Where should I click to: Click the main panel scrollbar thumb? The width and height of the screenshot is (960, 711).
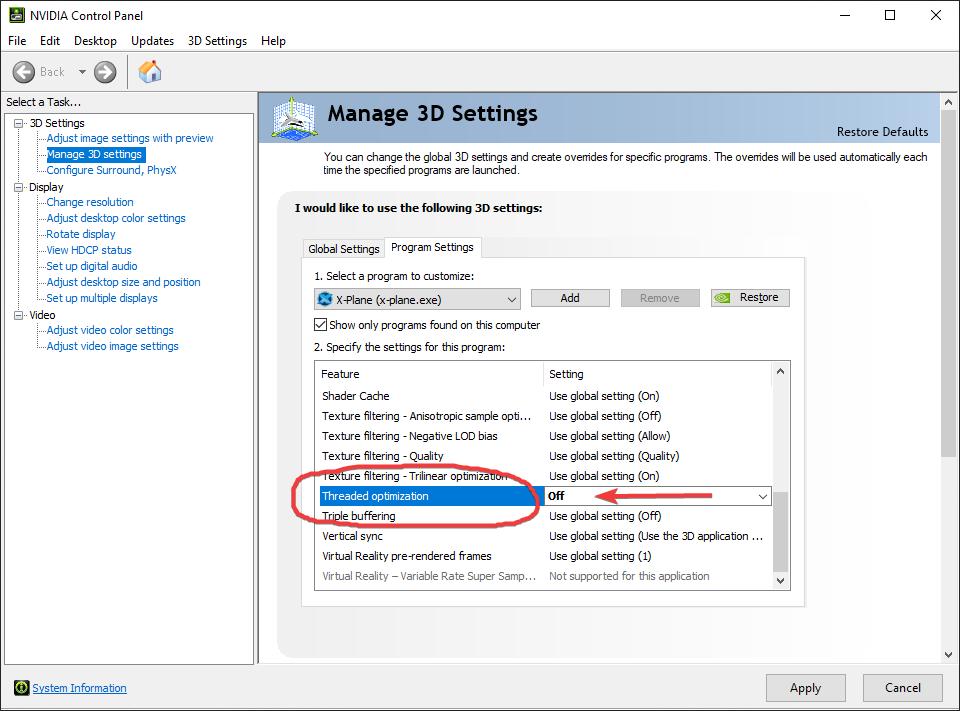coord(948,284)
